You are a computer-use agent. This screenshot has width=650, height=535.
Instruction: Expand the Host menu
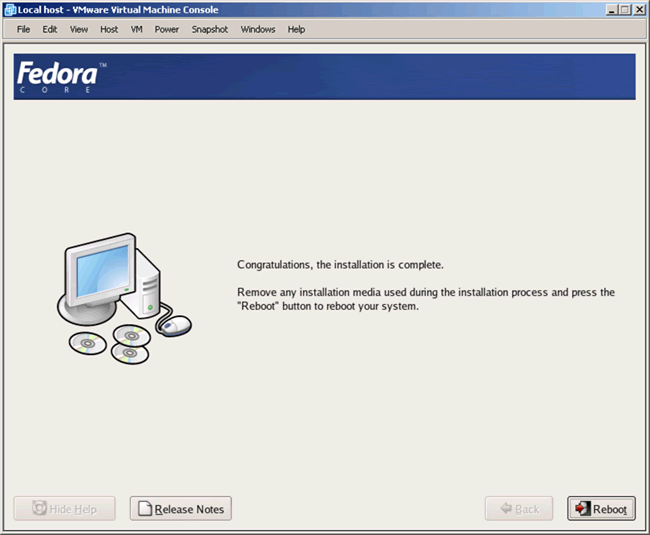pos(109,29)
